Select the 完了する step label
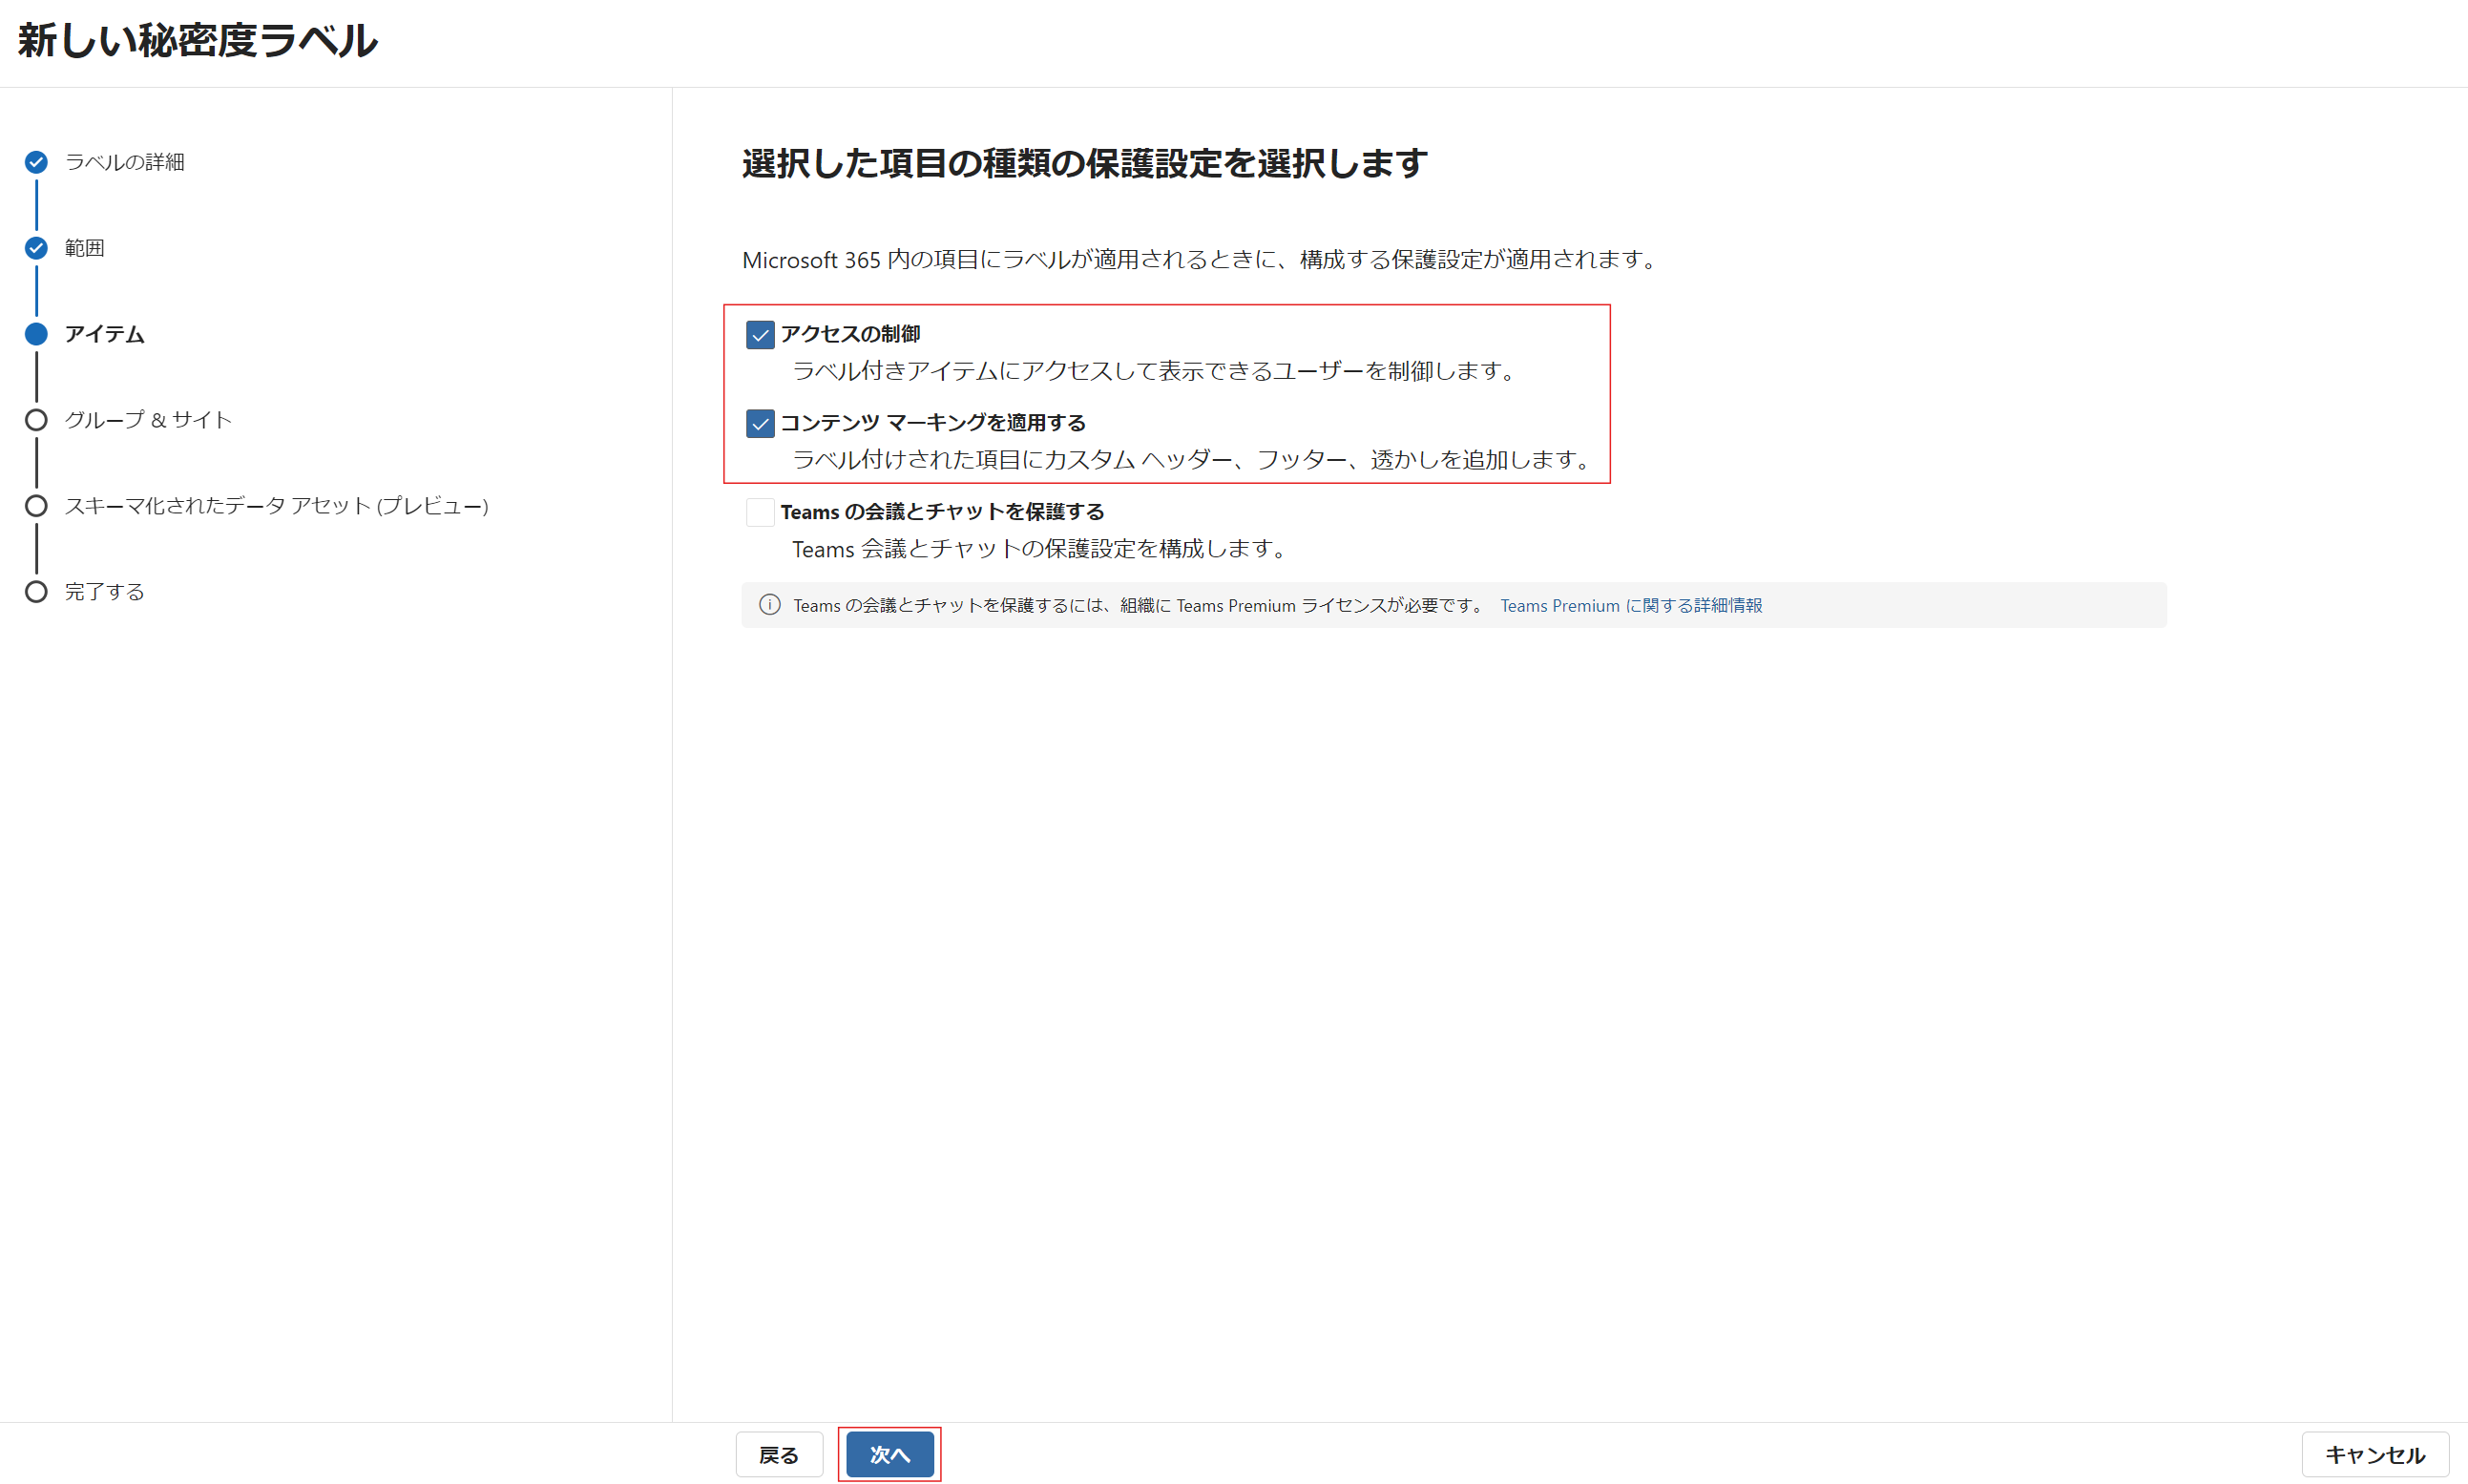 coord(104,592)
